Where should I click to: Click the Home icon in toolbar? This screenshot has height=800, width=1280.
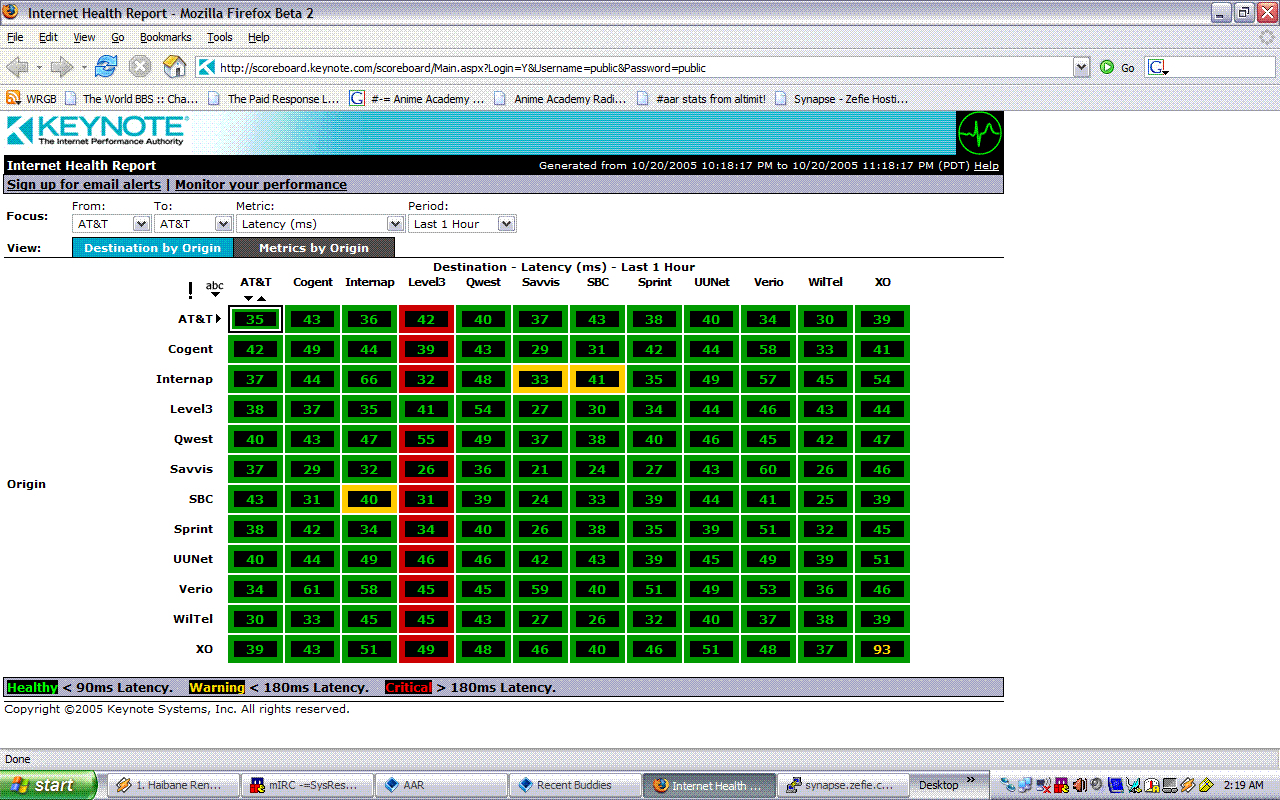coord(174,67)
